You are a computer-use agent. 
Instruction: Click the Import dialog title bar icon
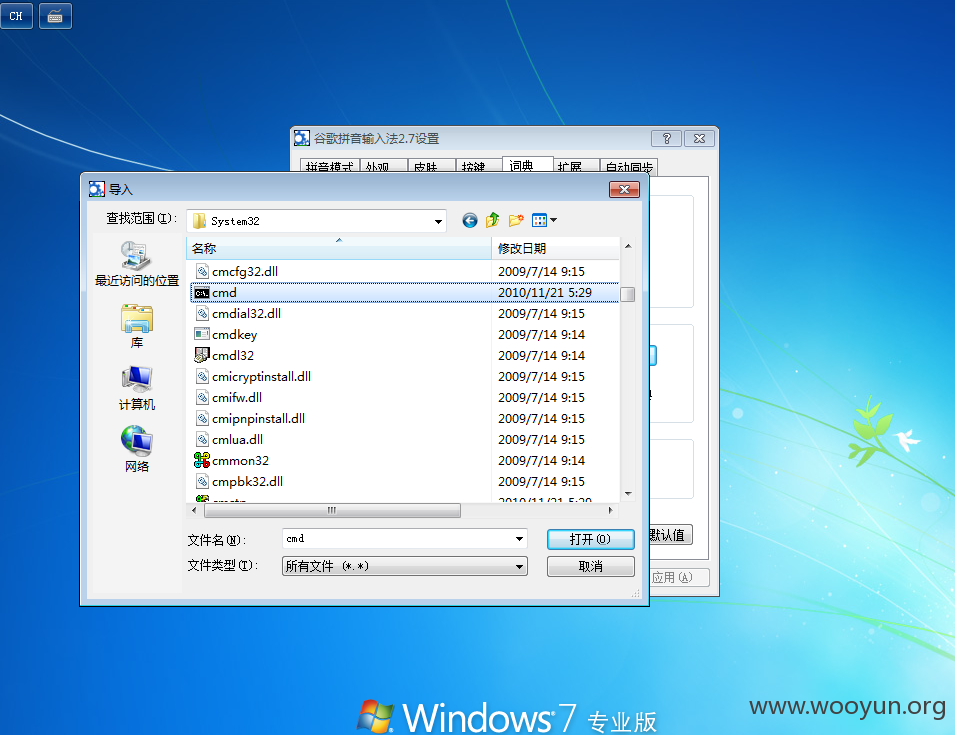pos(96,189)
